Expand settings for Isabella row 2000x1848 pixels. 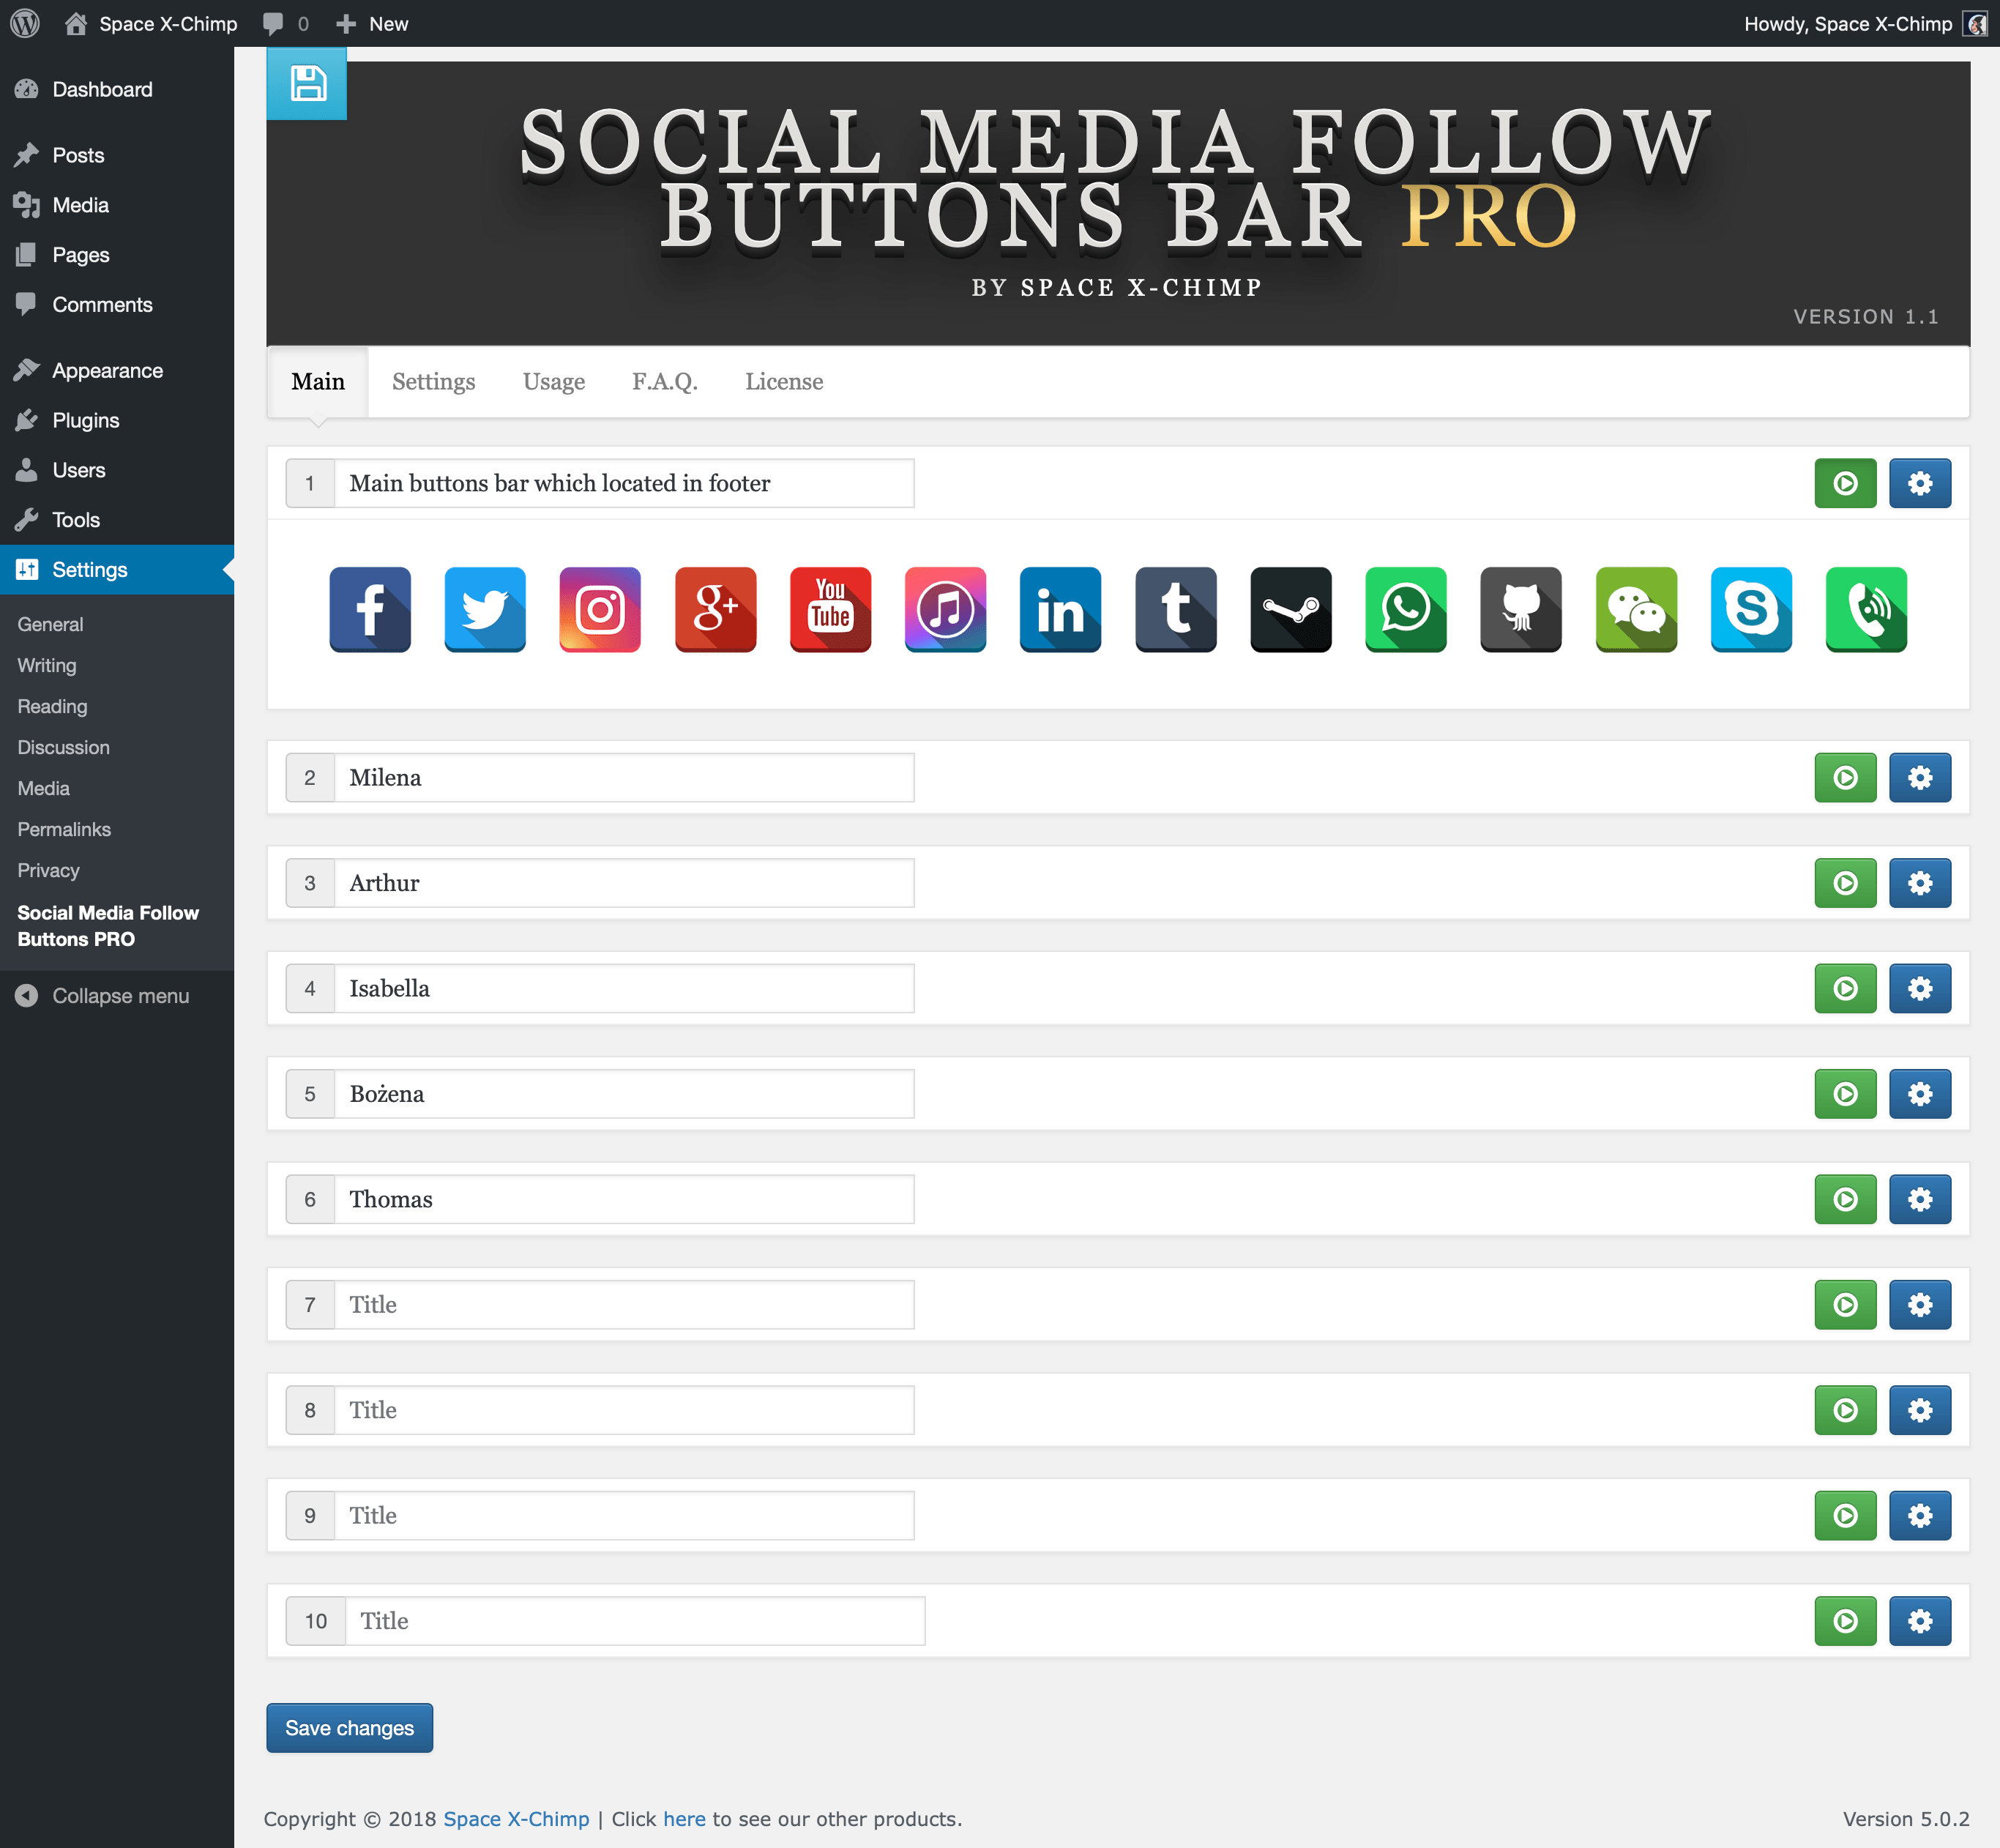1918,988
